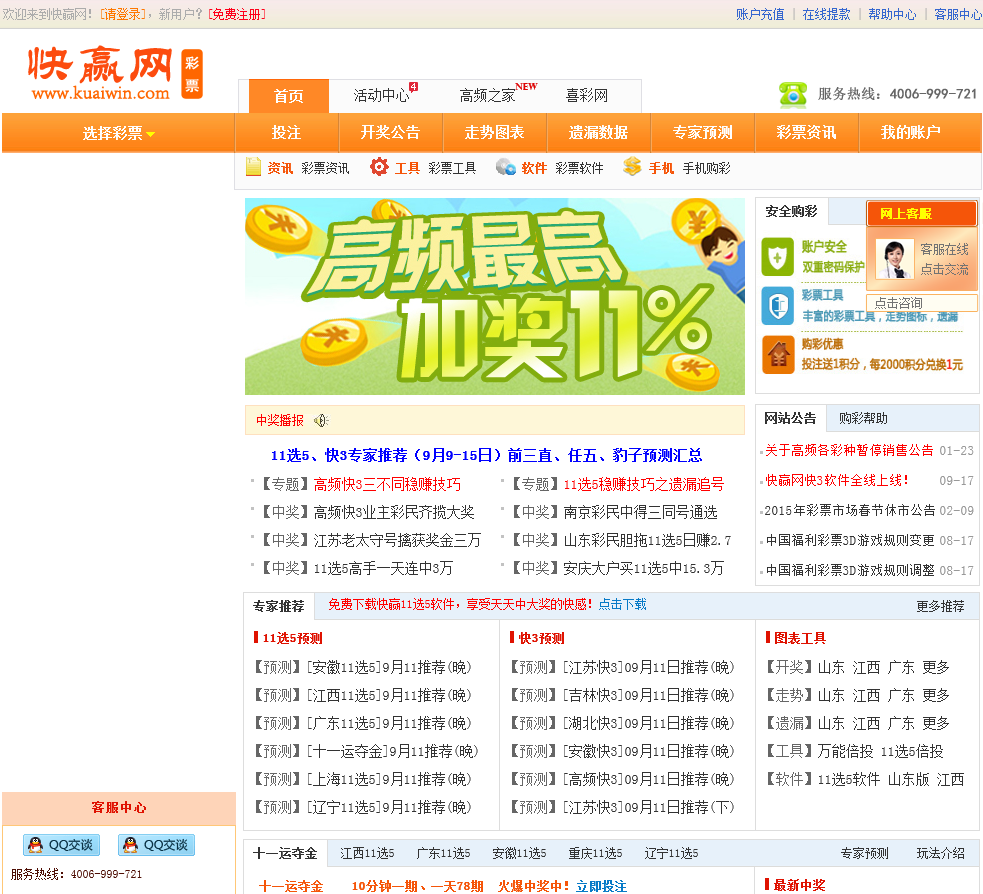Click the gold coin 手机 icon
The height and width of the screenshot is (894, 983).
633,167
